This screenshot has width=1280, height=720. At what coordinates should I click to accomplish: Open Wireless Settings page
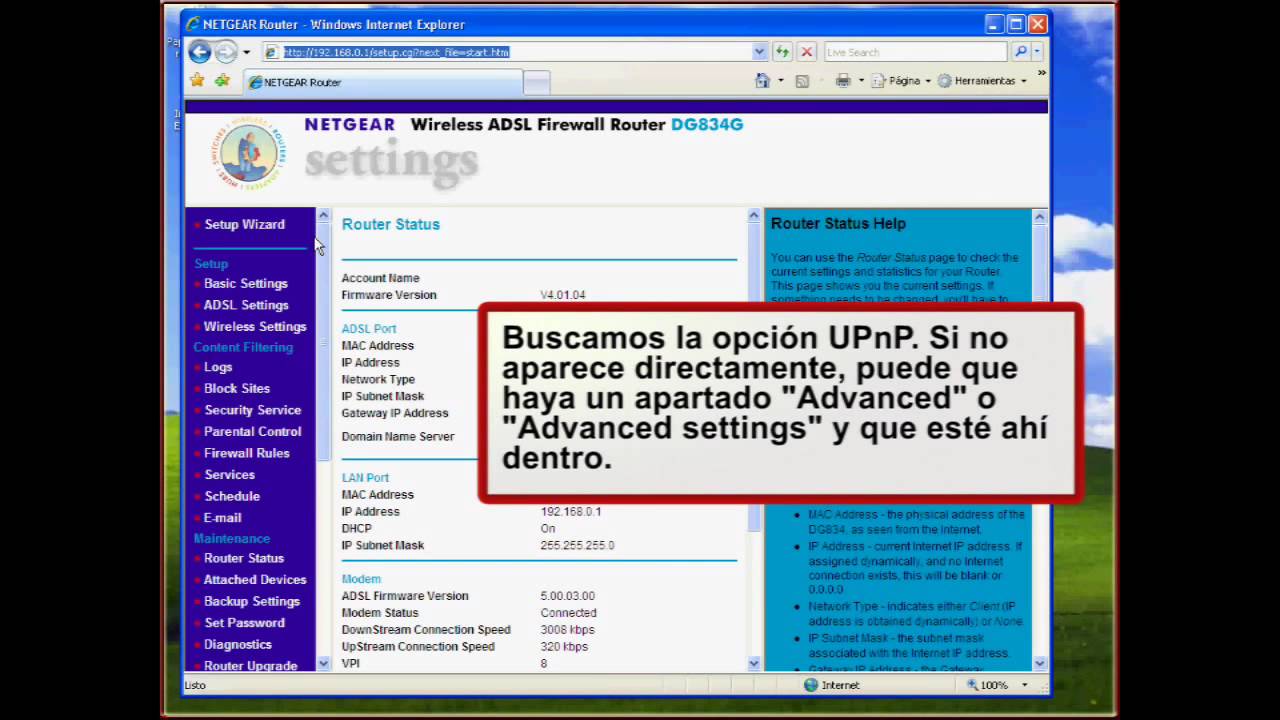[255, 327]
